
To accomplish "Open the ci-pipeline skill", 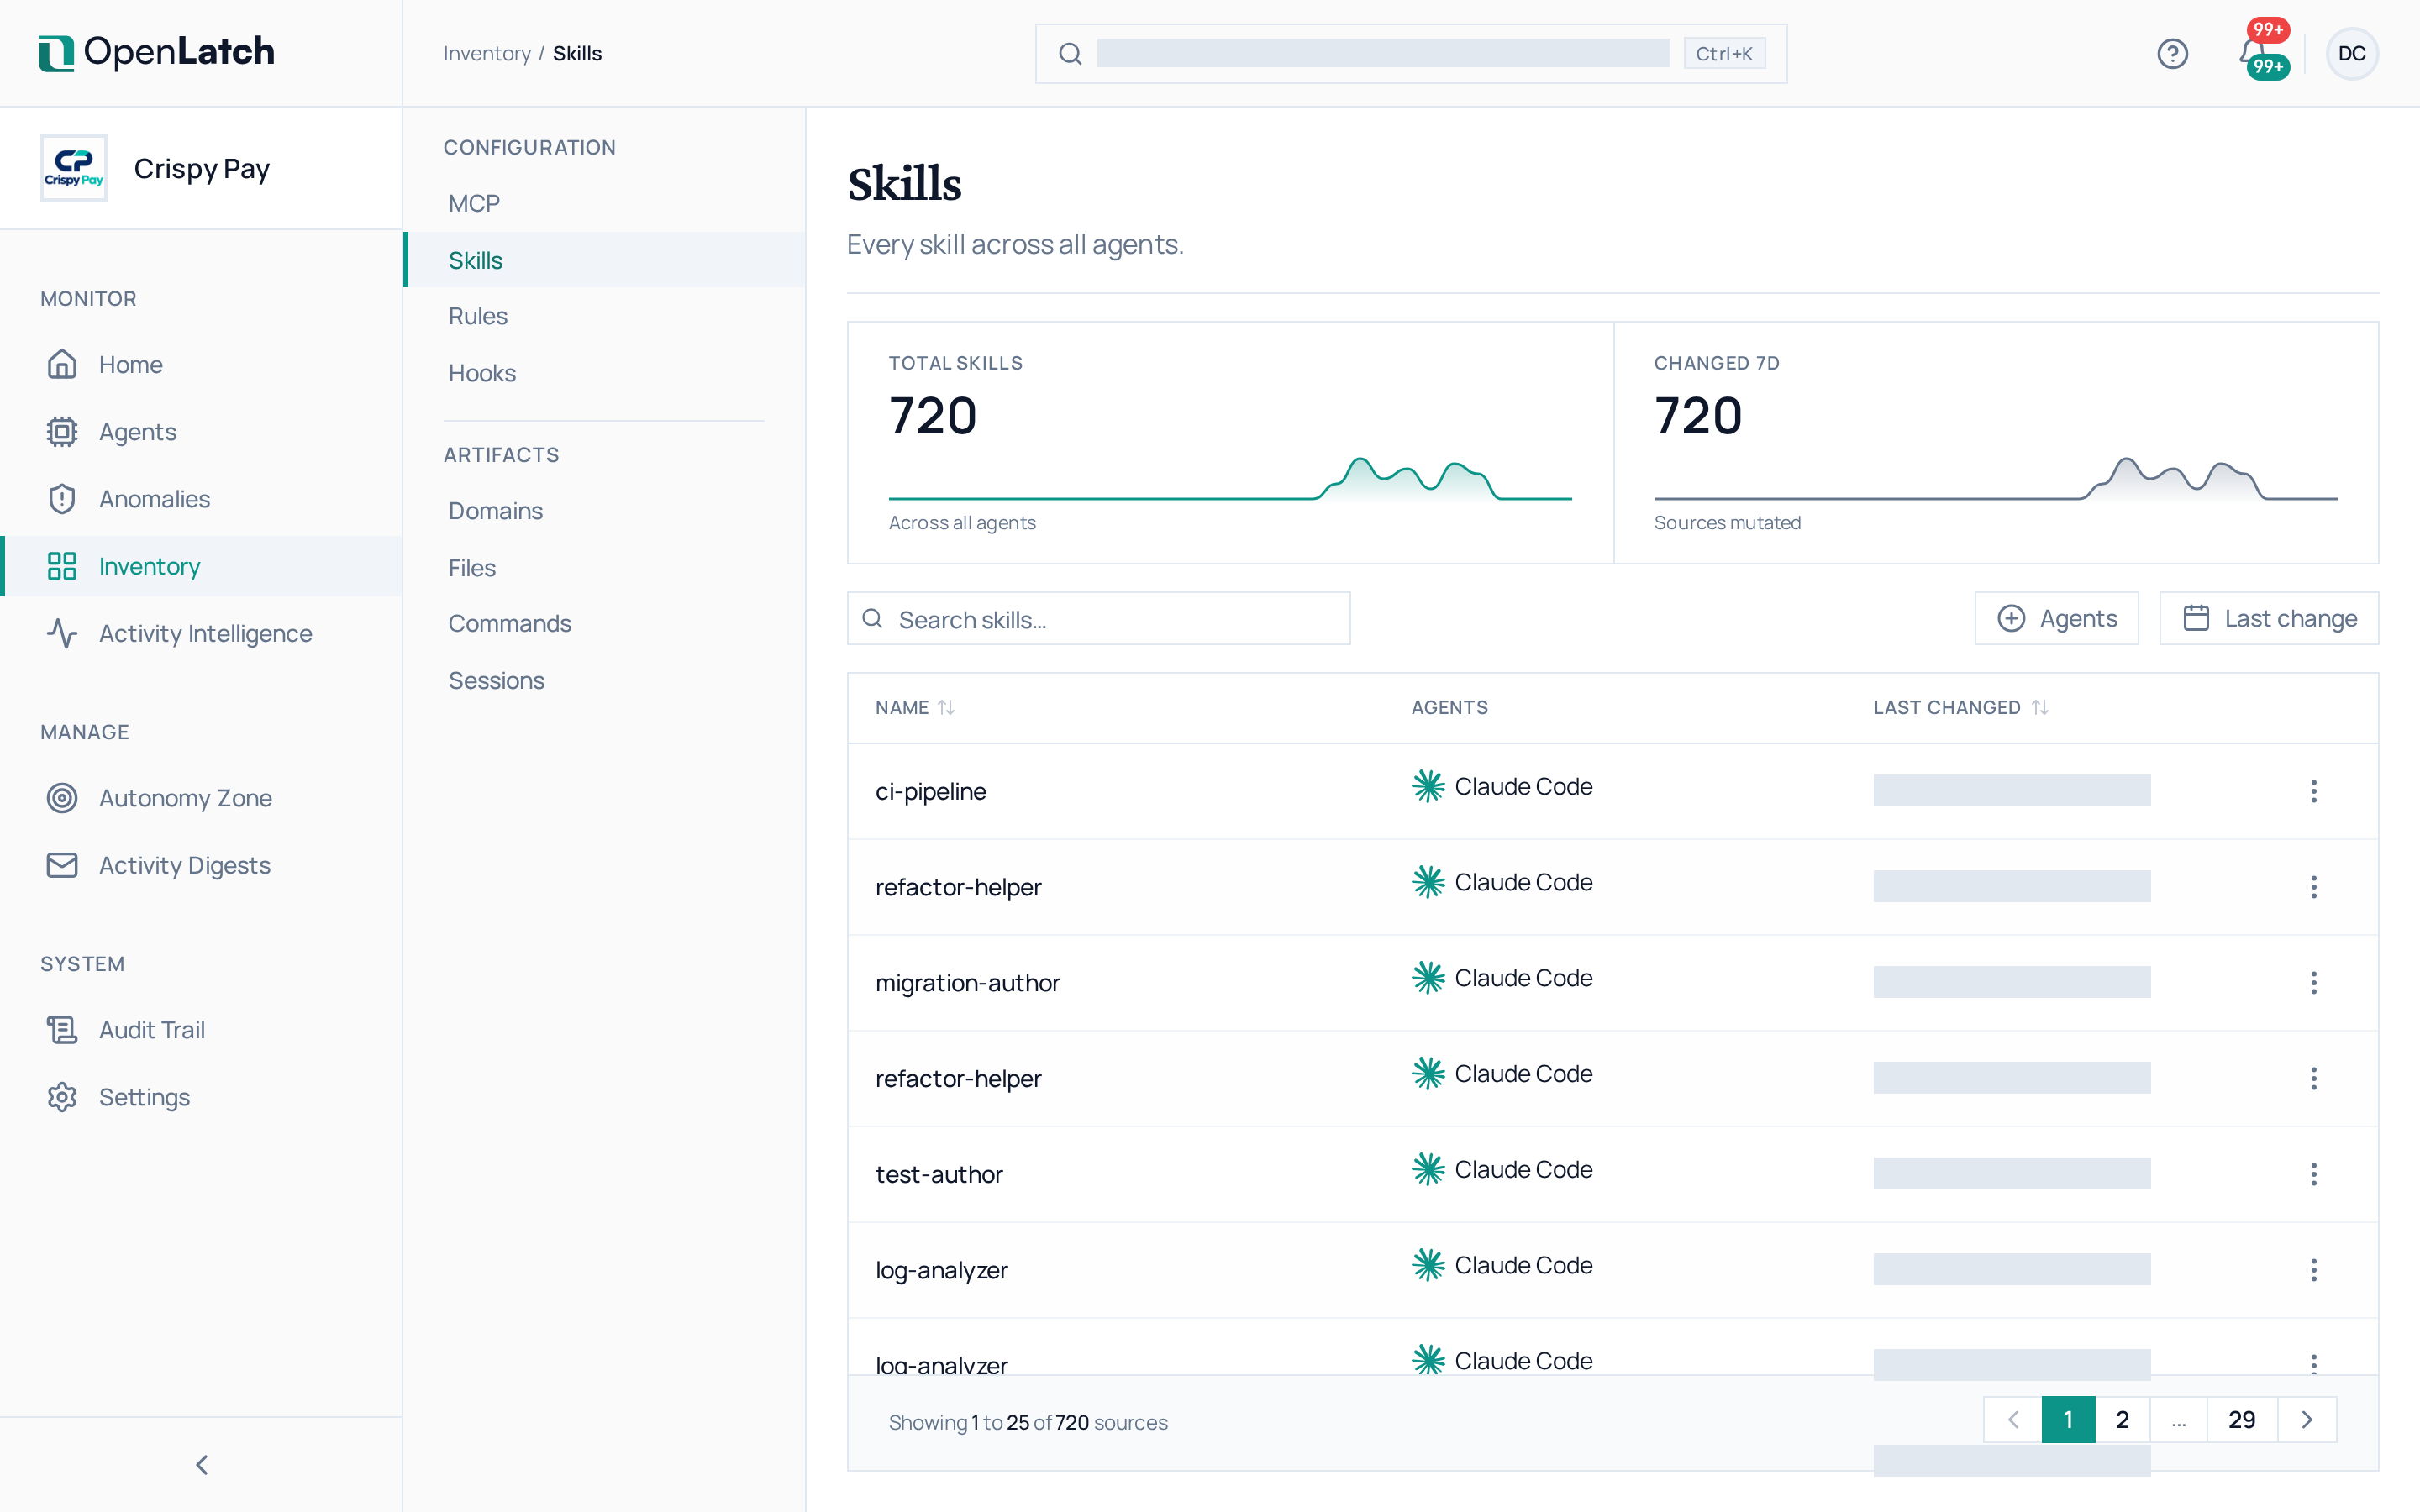I will [930, 791].
